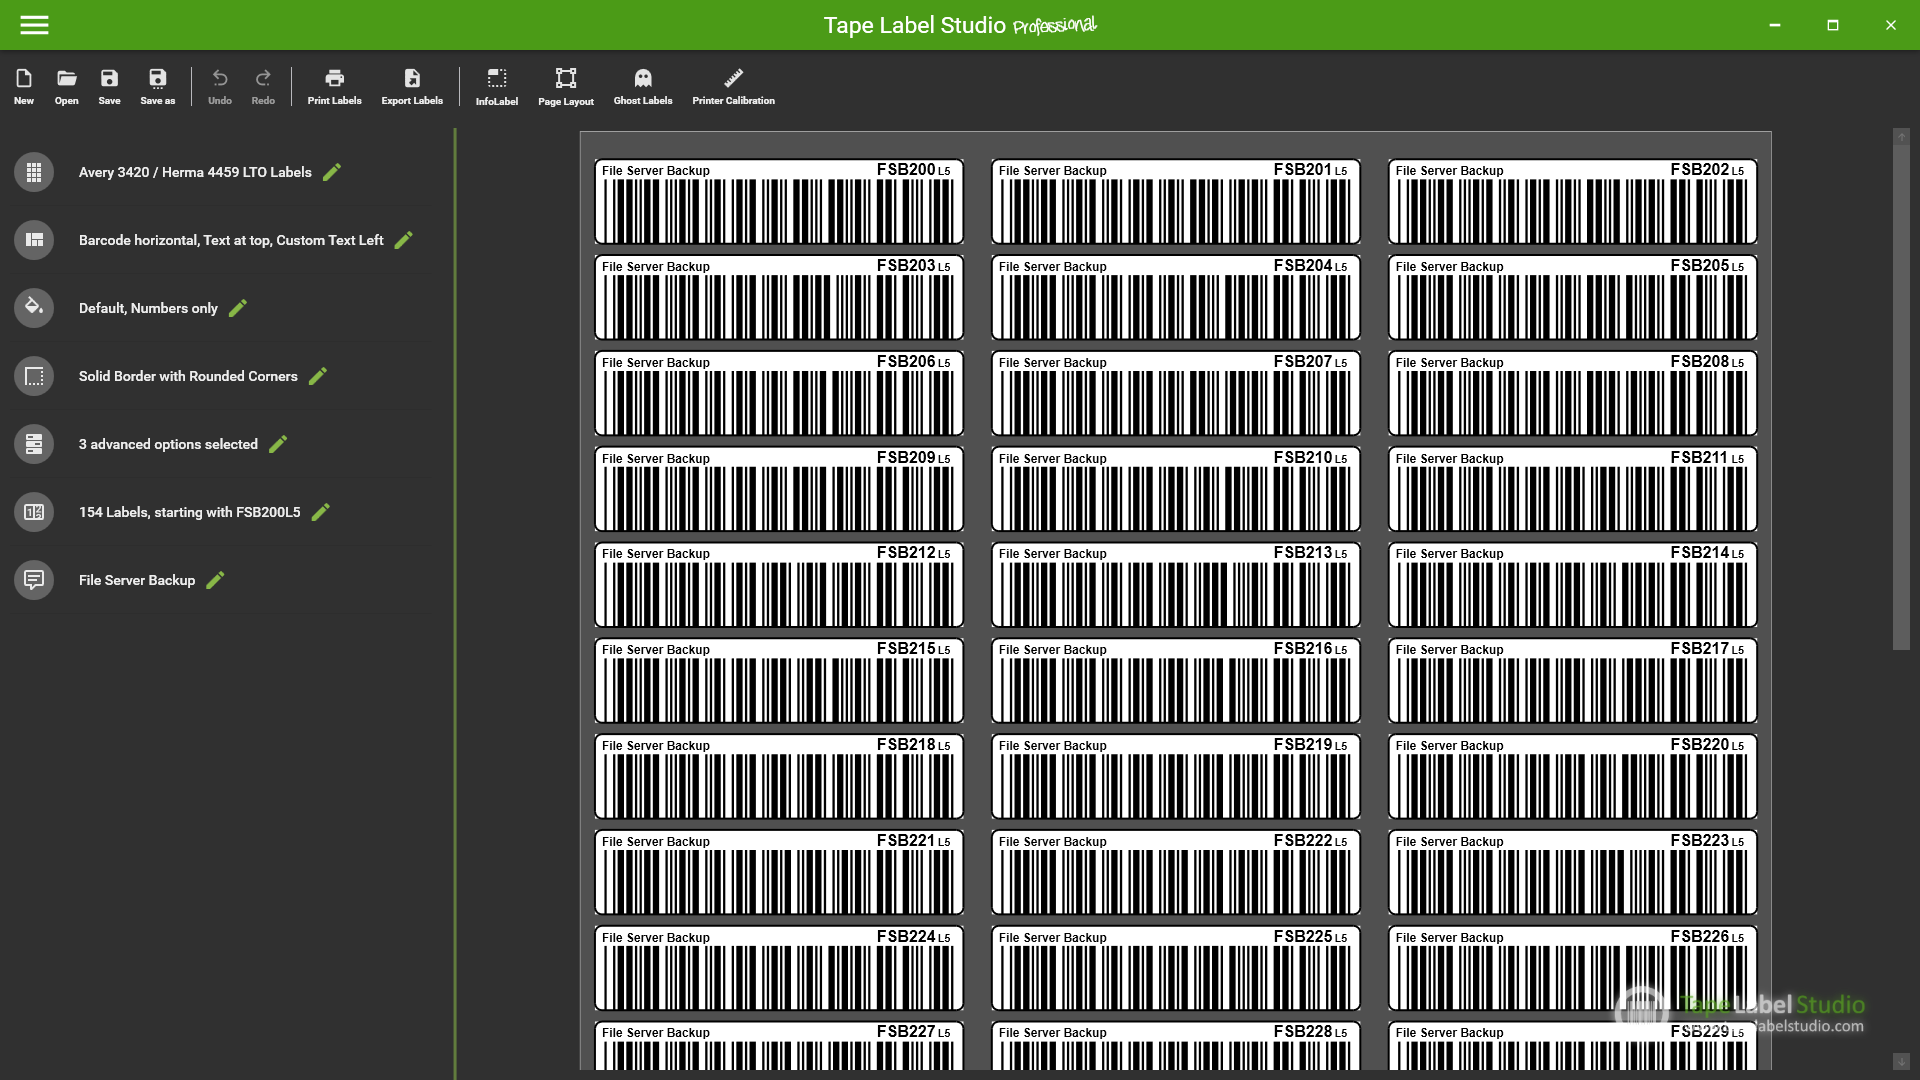Click label FSB220 in preview
Viewport: 1920px width, 1080px height.
click(x=1573, y=776)
